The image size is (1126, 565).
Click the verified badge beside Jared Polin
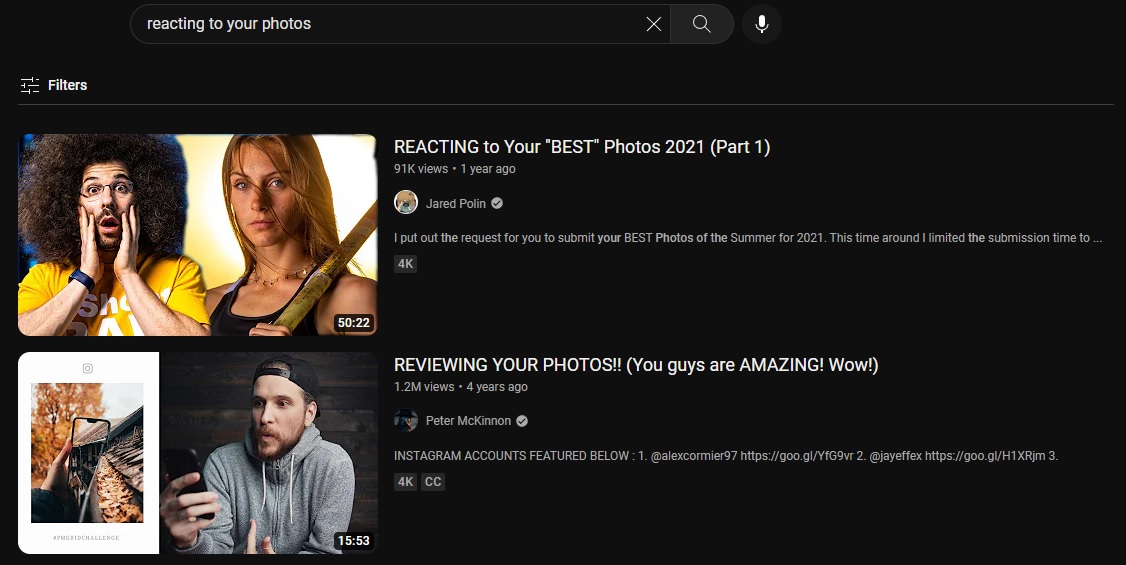click(497, 203)
